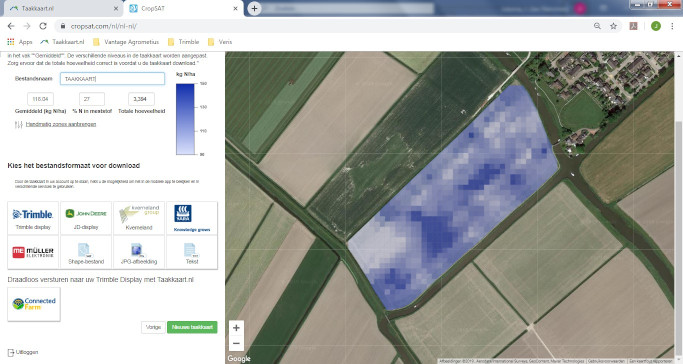Viewport: 683px width, 364px height.
Task: Close the CropSAT tab
Action: click(236, 8)
